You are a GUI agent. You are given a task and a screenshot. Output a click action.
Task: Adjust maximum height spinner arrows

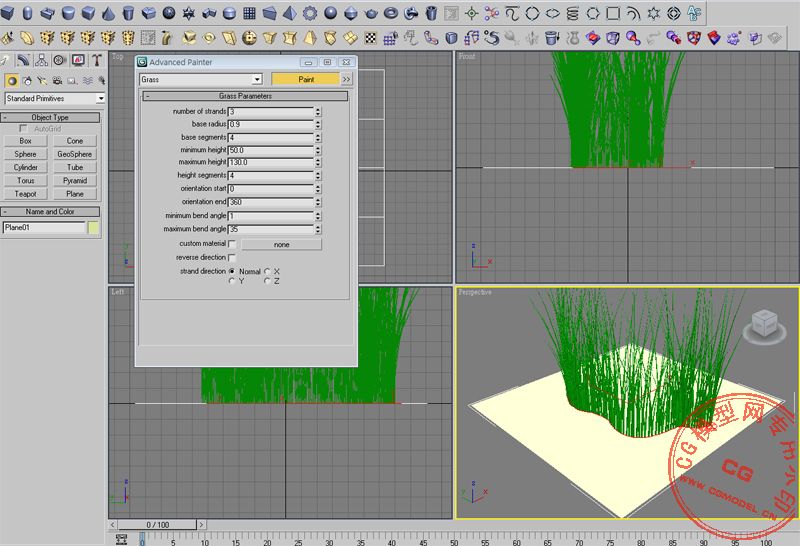point(318,162)
